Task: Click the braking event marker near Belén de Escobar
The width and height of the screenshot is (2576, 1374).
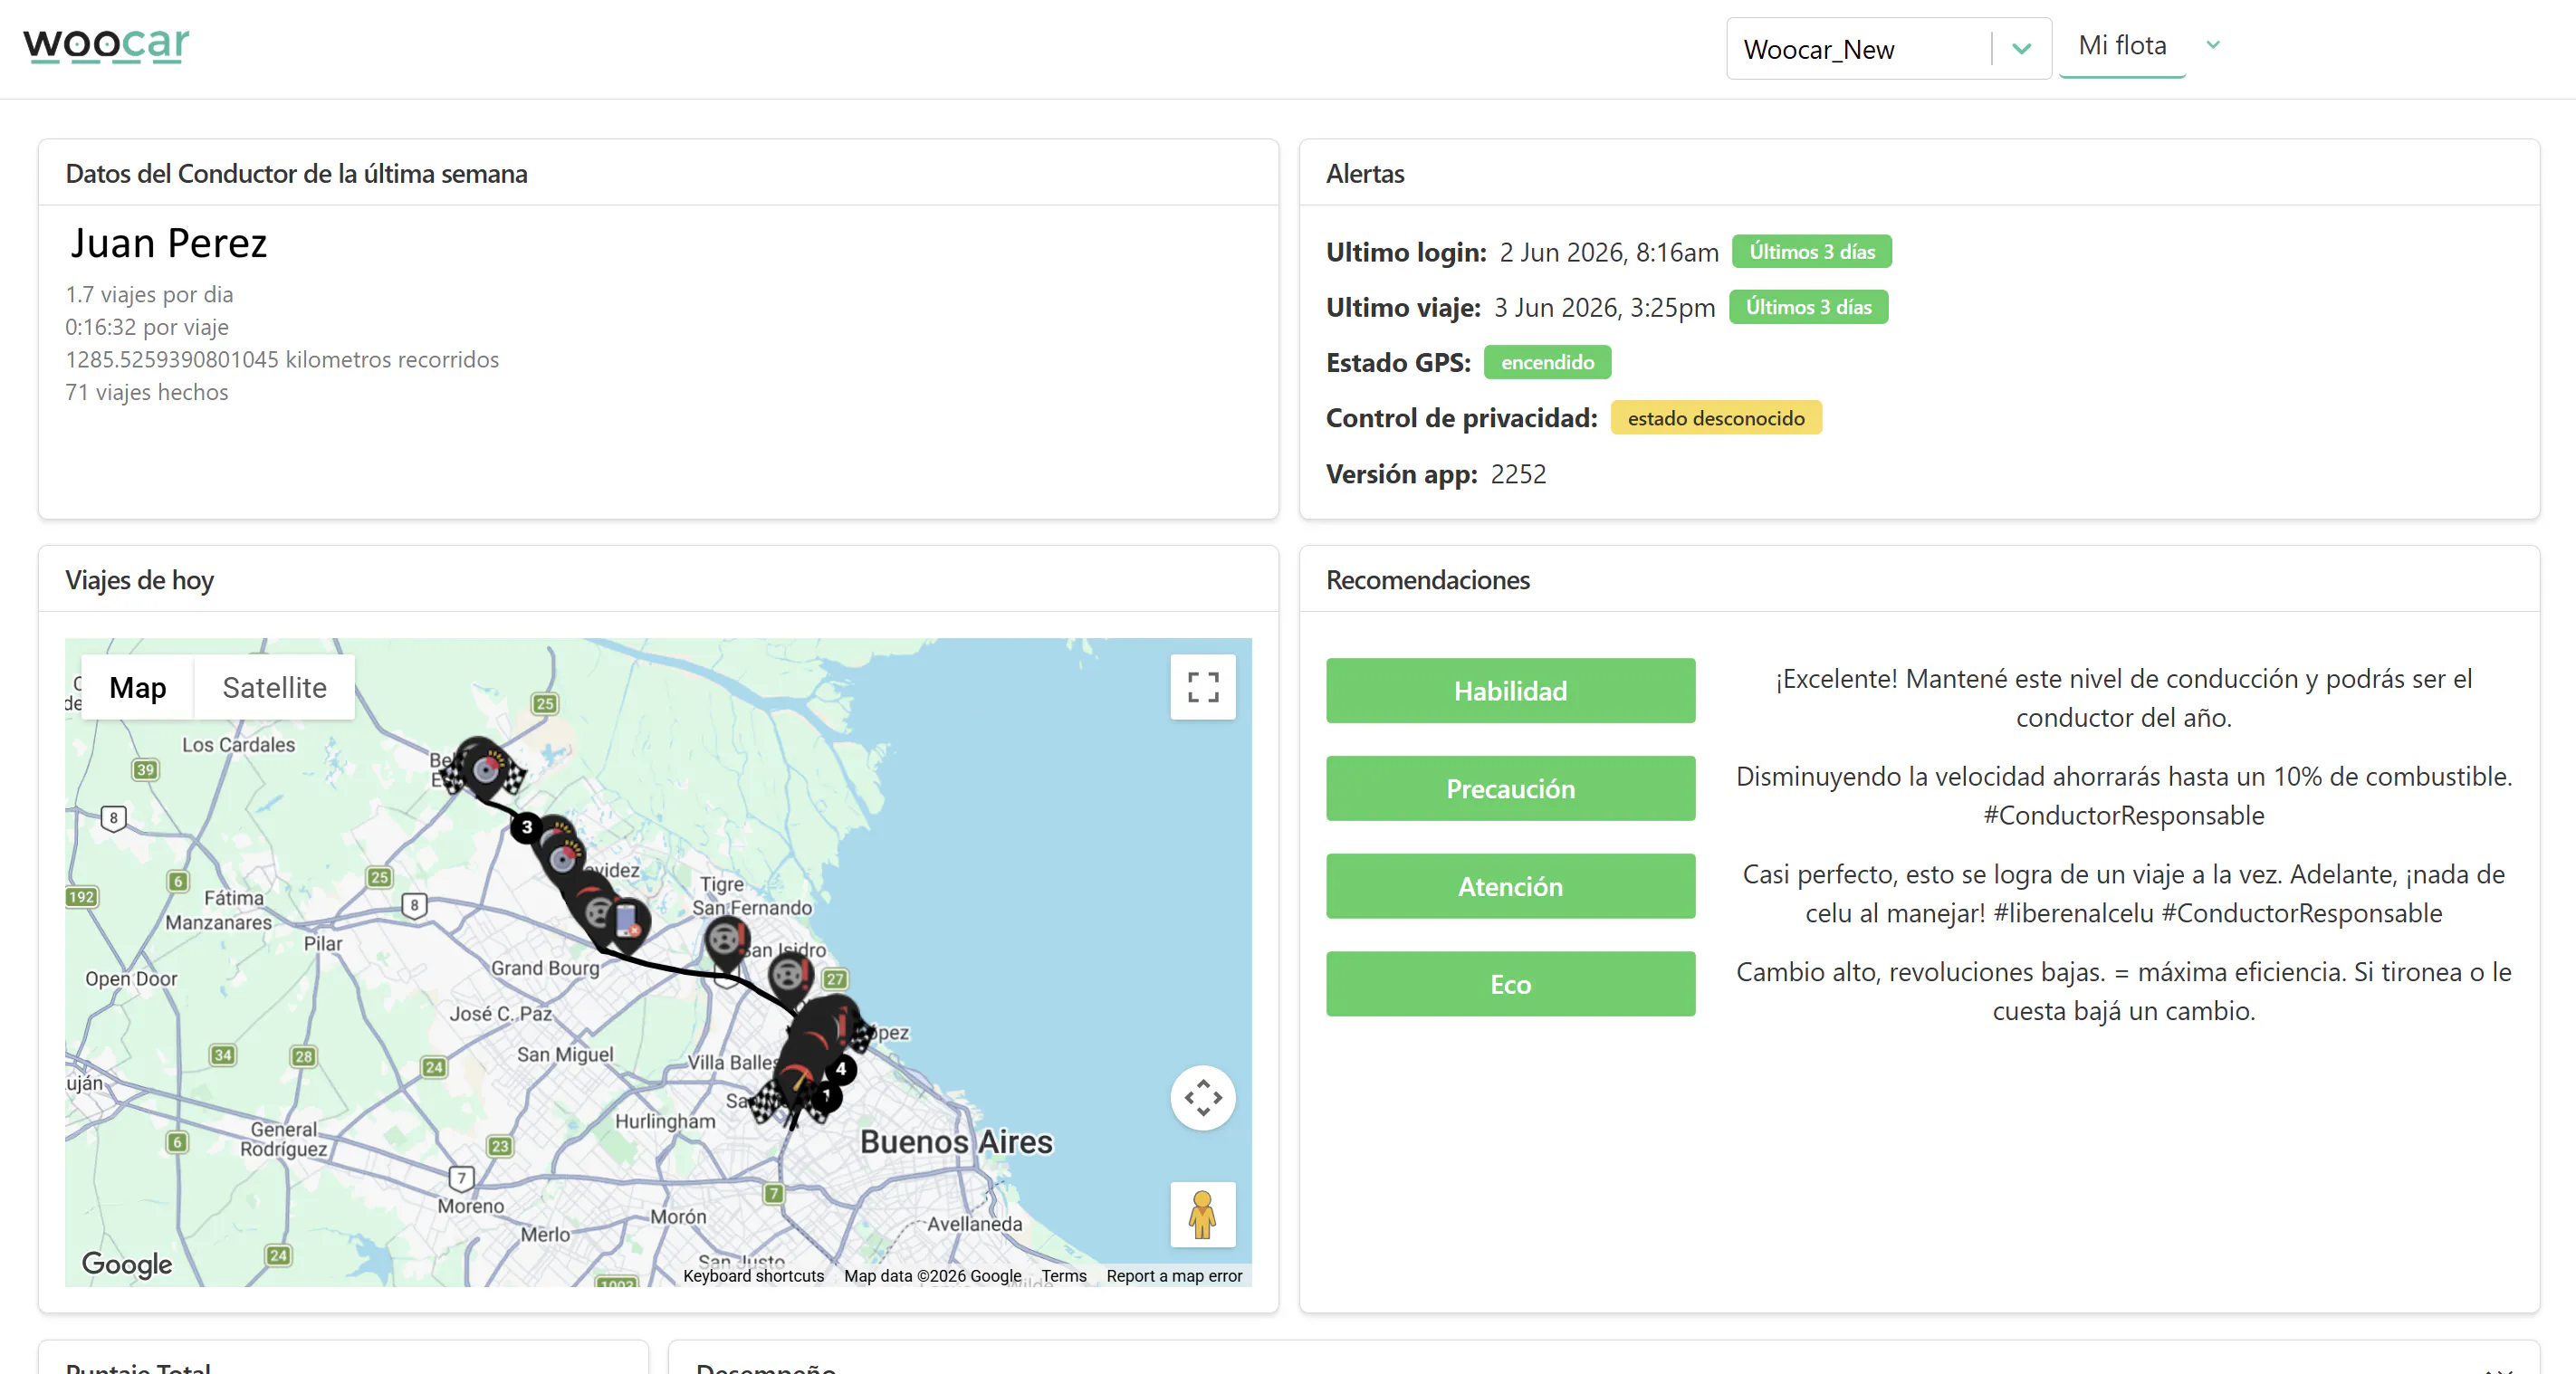Action: (x=485, y=769)
